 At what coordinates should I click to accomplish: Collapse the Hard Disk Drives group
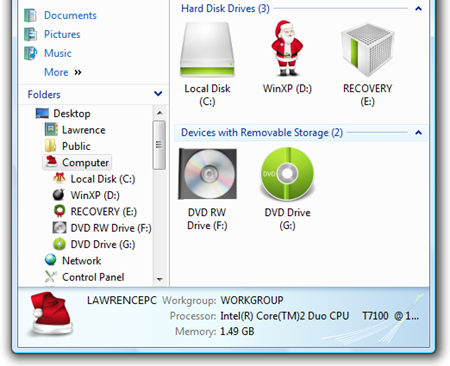click(x=418, y=9)
